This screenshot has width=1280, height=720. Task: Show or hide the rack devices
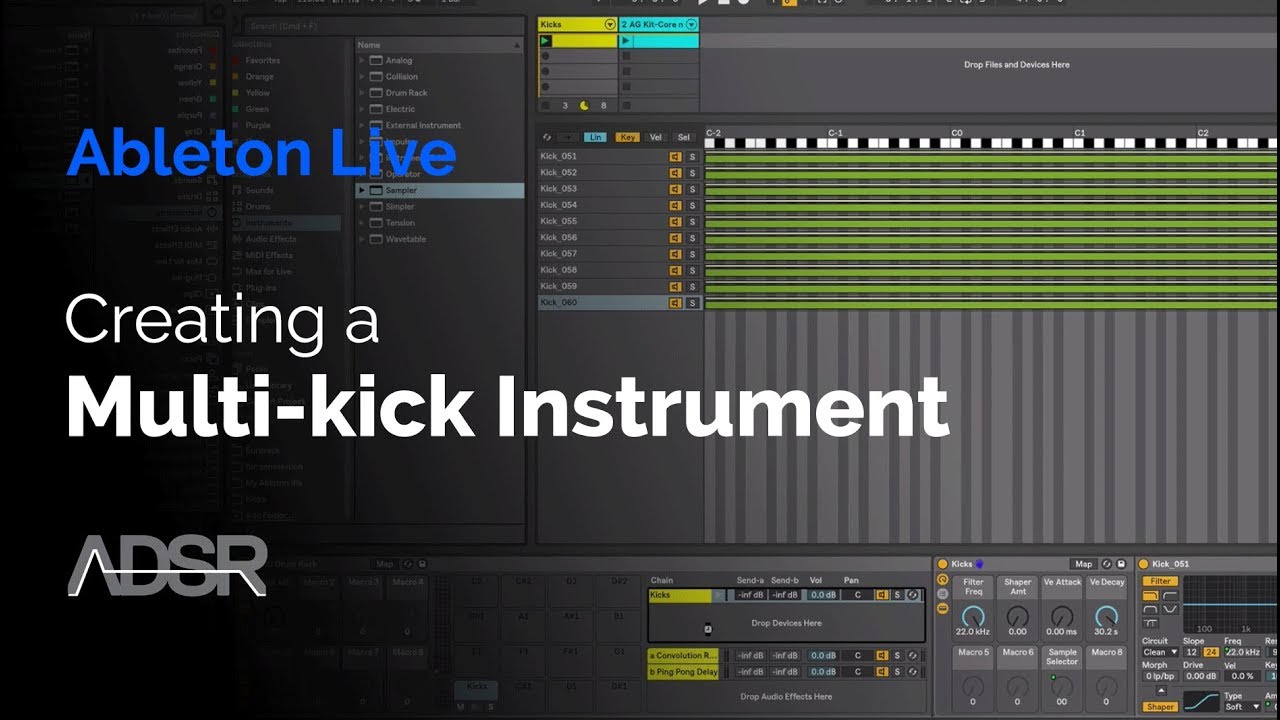pos(942,608)
